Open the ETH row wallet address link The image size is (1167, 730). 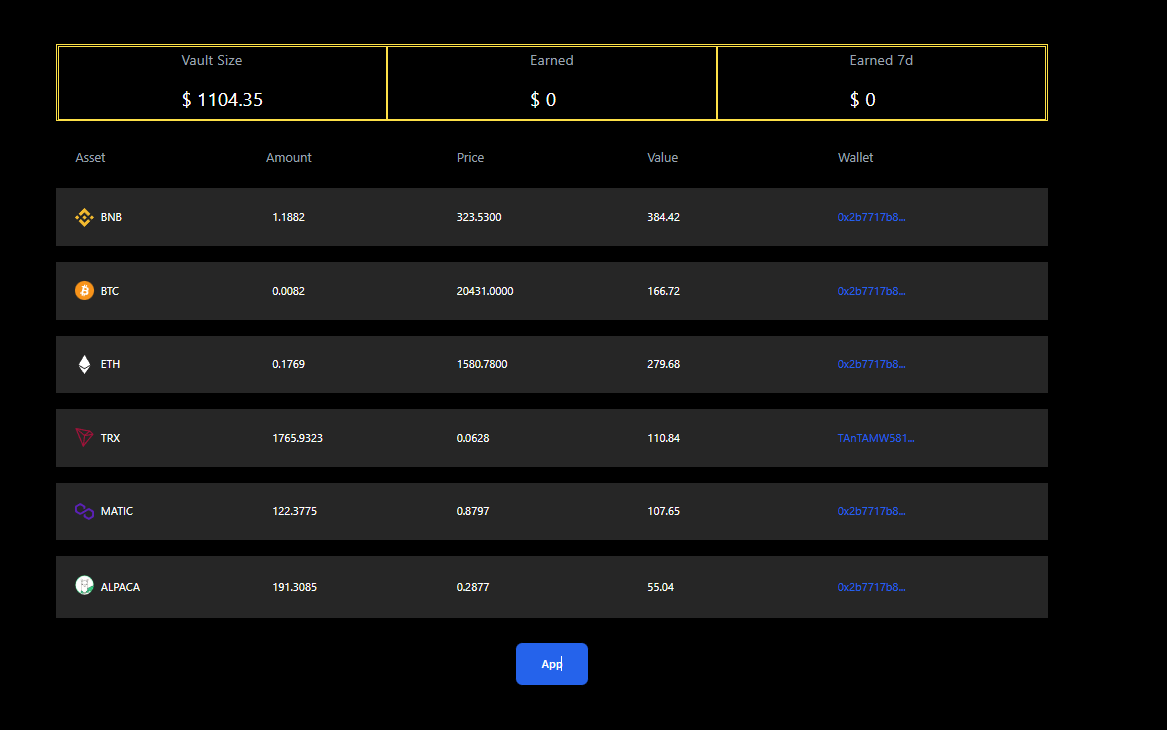[871, 364]
